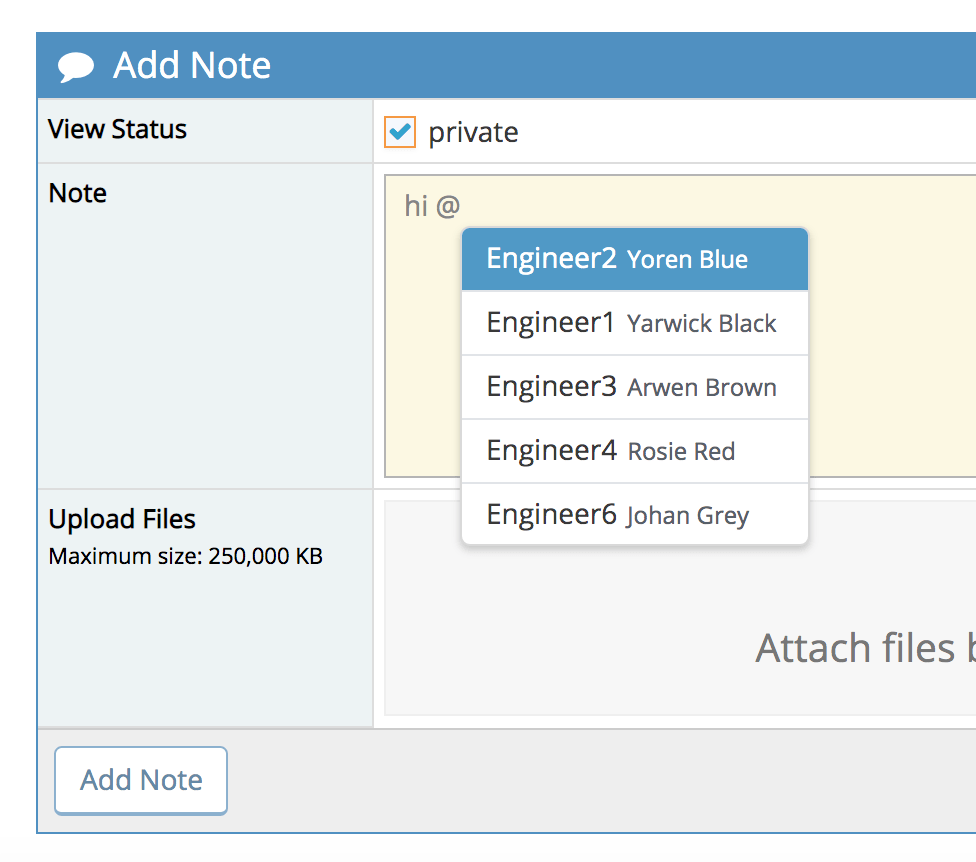Click the "Yoren Blue" full name
This screenshot has height=862, width=976.
687,260
